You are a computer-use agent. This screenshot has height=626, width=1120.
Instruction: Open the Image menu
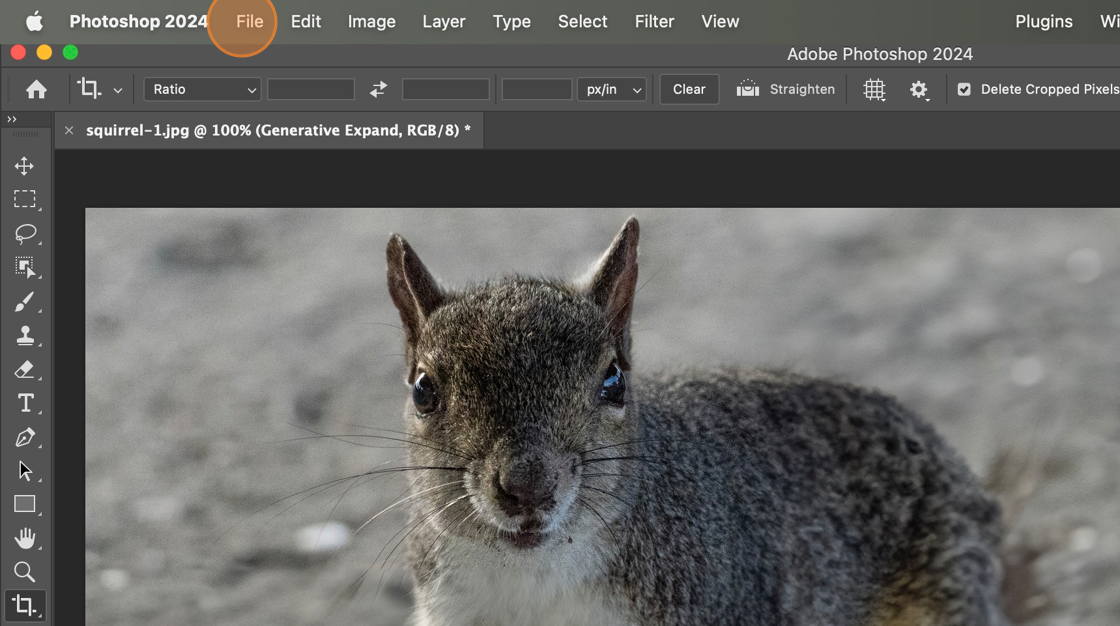click(x=371, y=21)
